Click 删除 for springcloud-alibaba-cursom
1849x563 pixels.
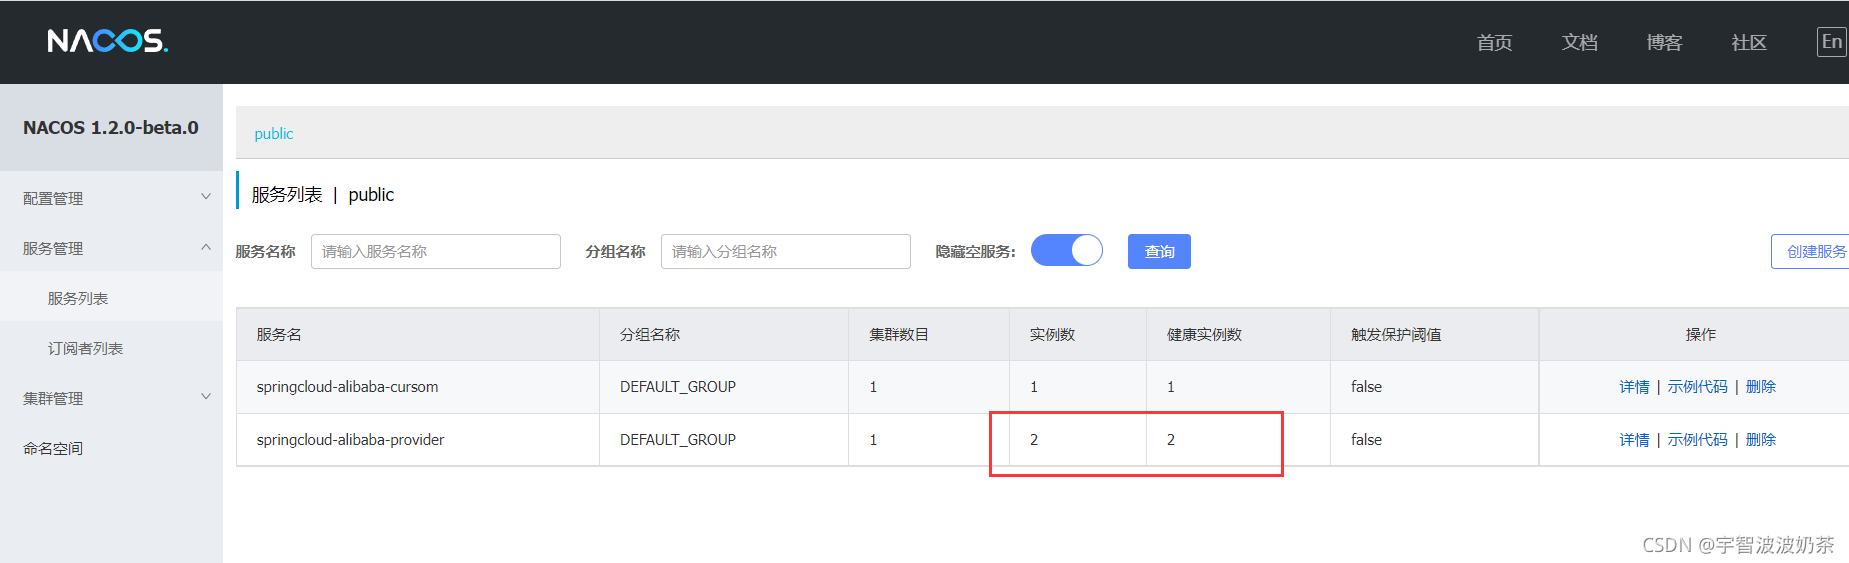tap(1760, 387)
